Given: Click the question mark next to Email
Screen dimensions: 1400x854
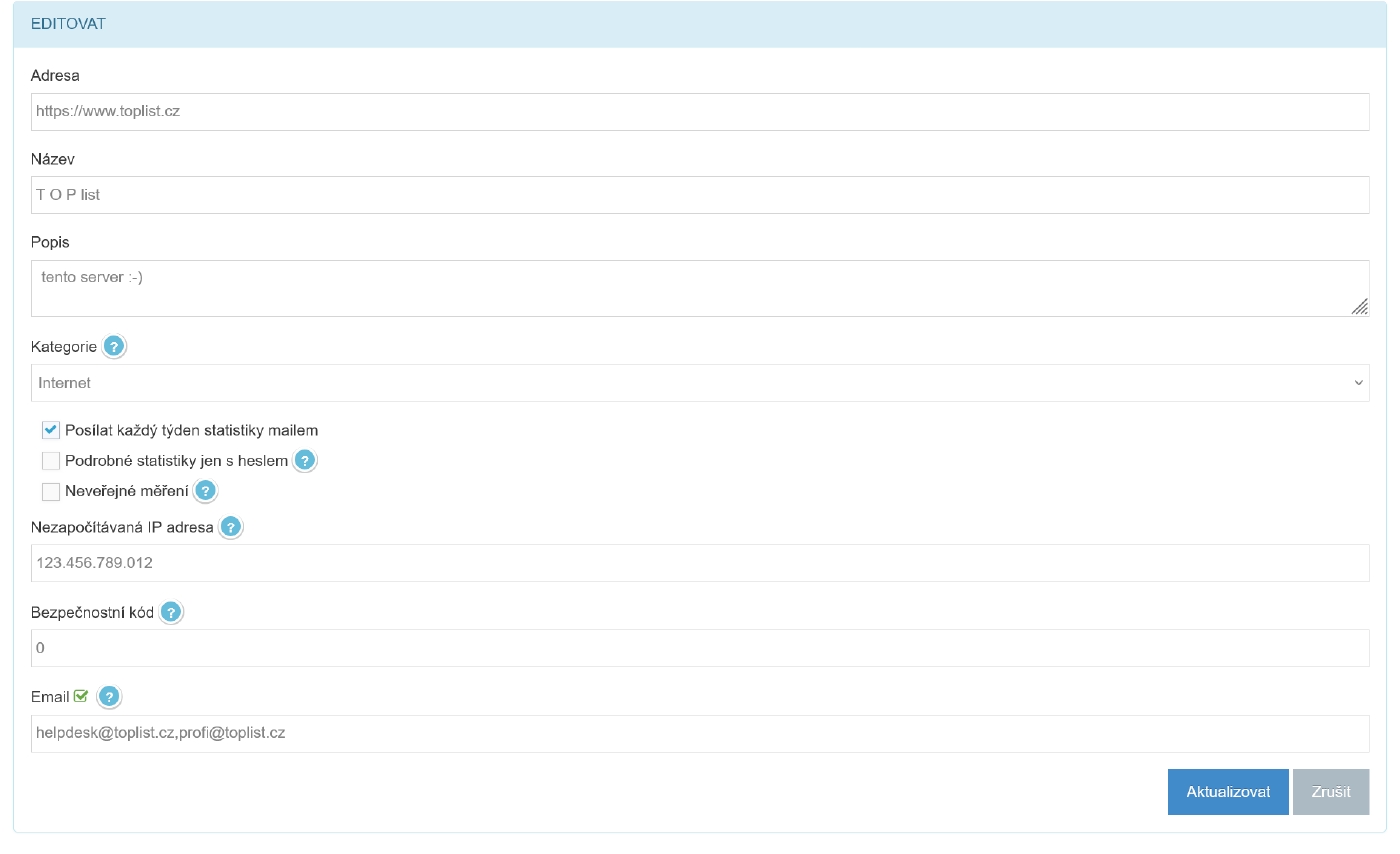Looking at the screenshot, I should (109, 697).
